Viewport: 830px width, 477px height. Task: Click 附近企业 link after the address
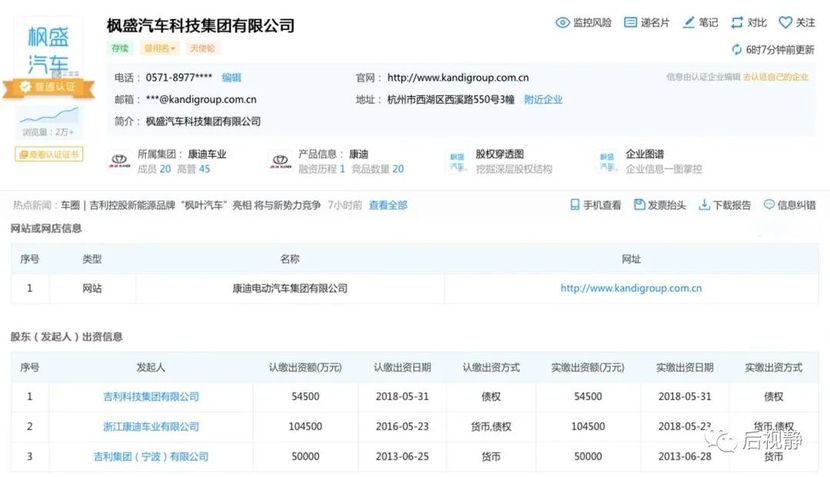543,100
